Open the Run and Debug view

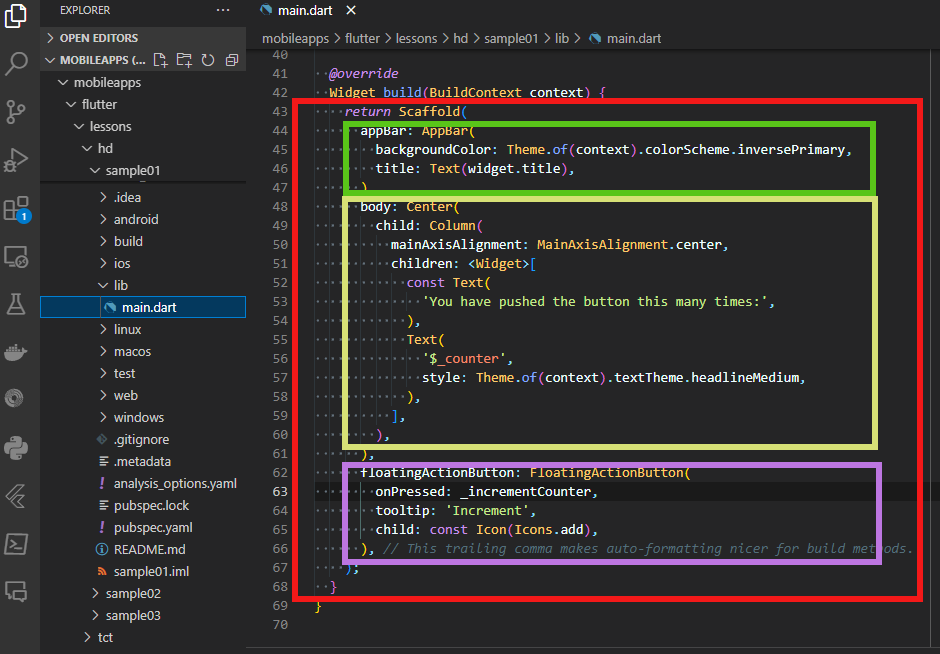pos(16,160)
